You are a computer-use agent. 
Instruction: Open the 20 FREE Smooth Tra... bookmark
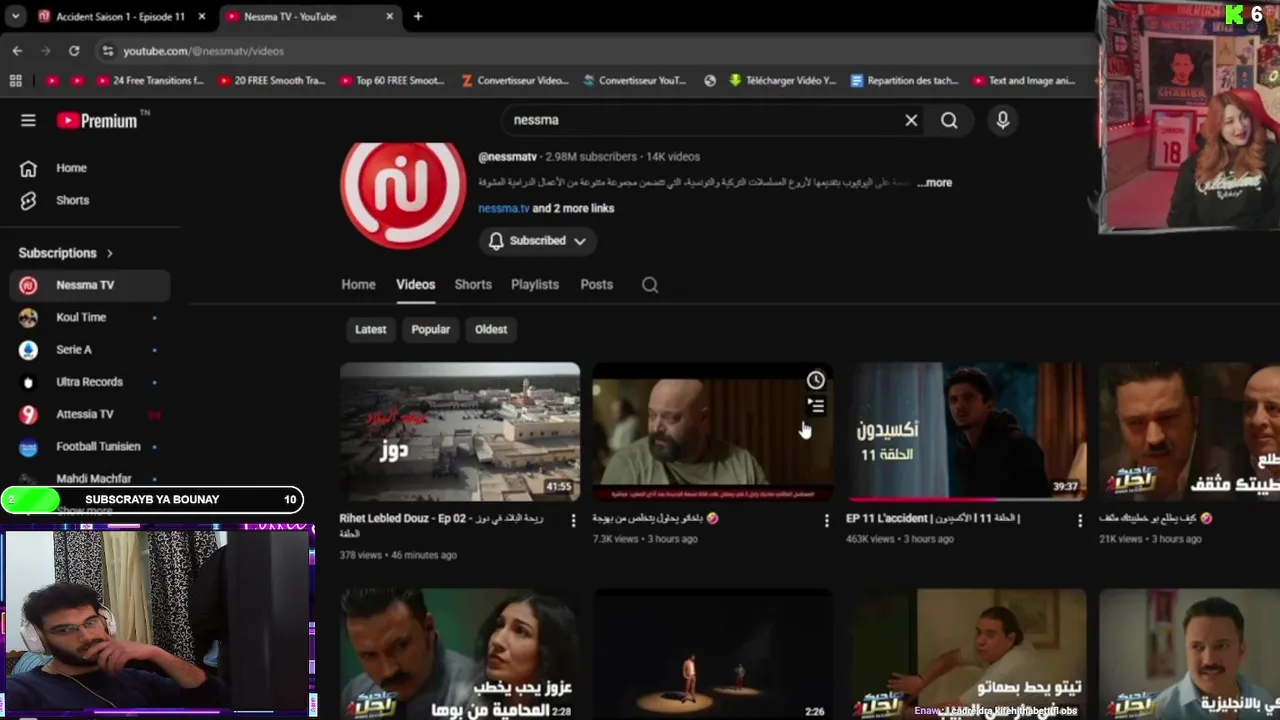(272, 80)
